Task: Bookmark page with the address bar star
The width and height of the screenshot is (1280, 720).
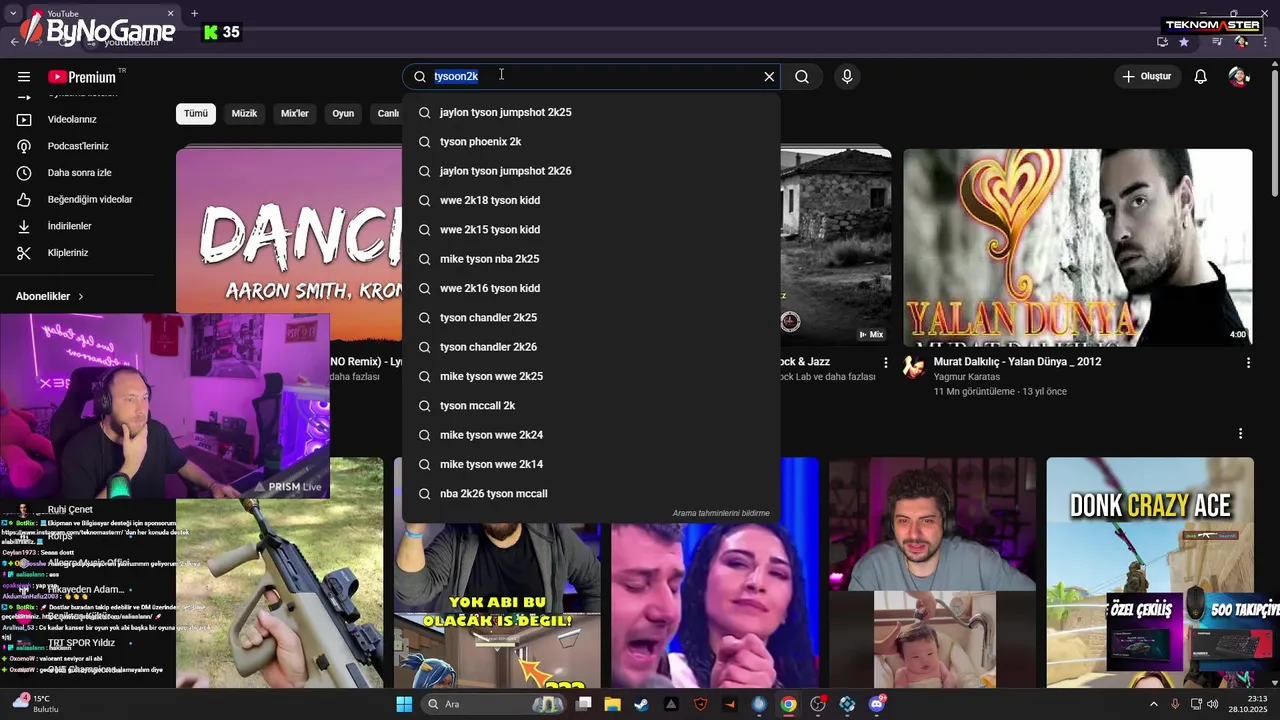Action: 1184,42
